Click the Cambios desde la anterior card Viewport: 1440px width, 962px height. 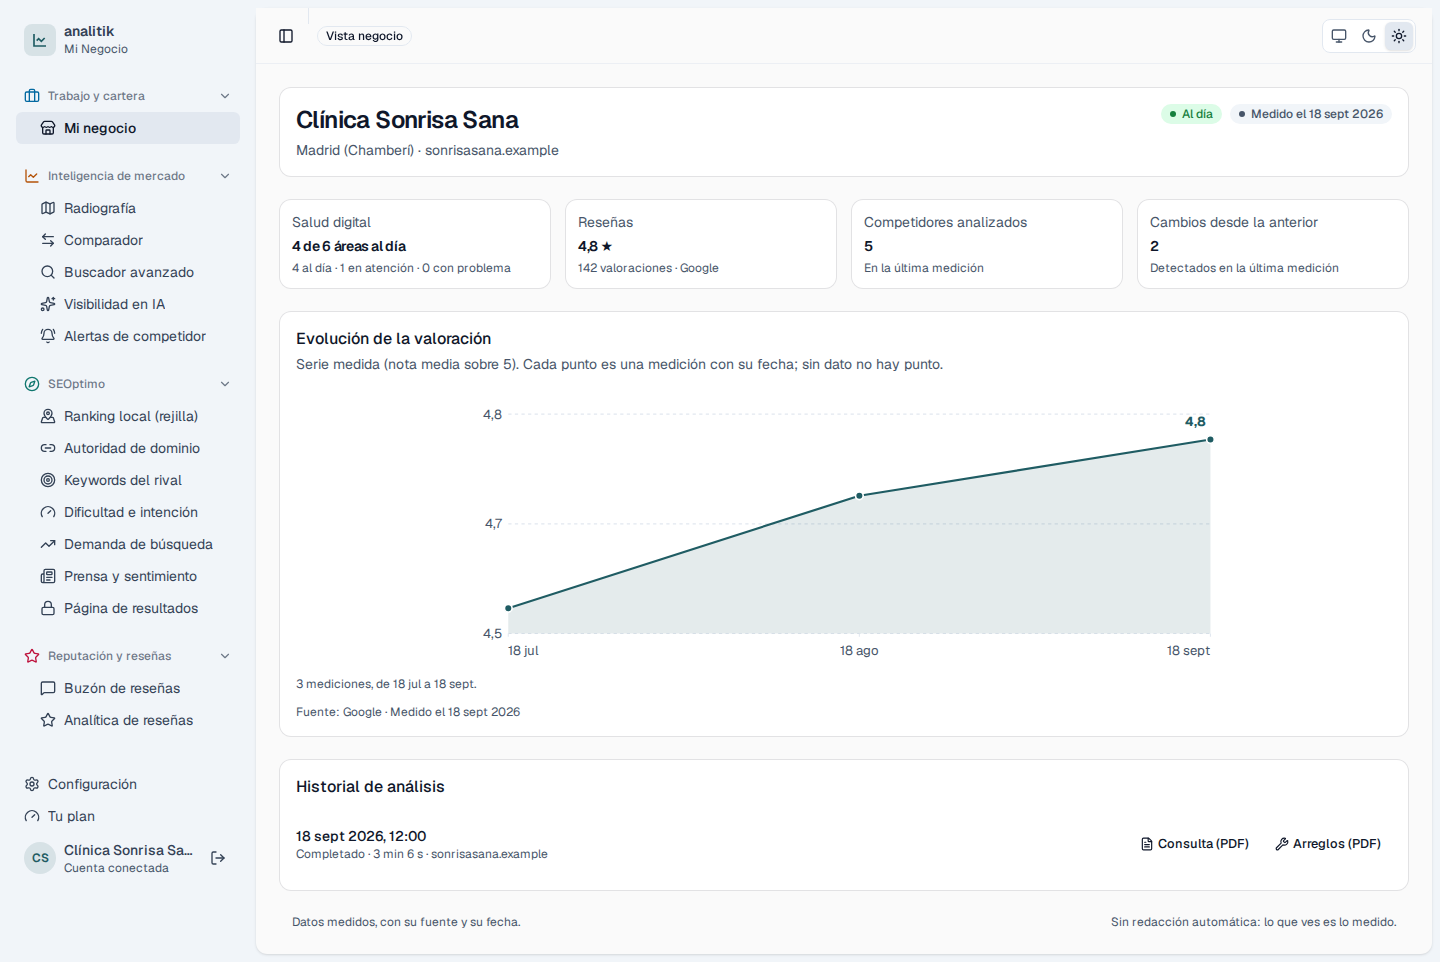1273,244
